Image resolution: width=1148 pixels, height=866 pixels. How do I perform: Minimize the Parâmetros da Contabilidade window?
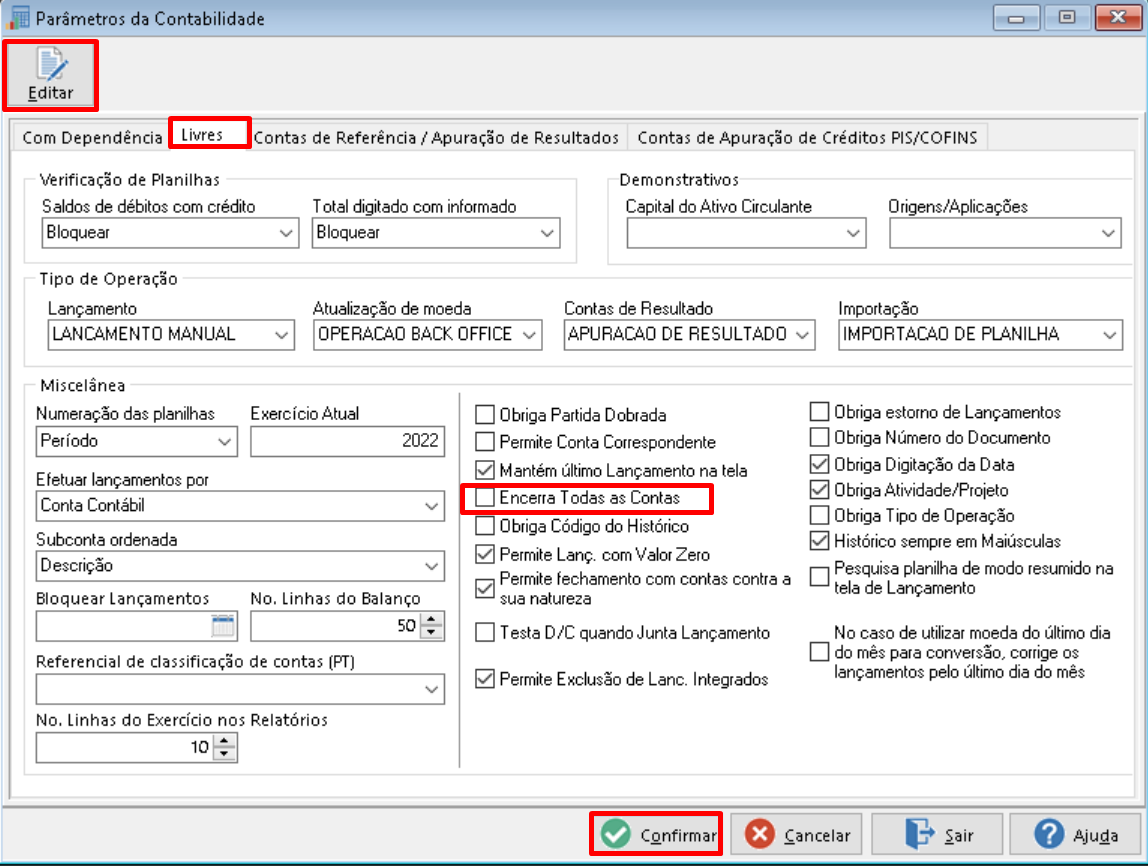[1016, 18]
